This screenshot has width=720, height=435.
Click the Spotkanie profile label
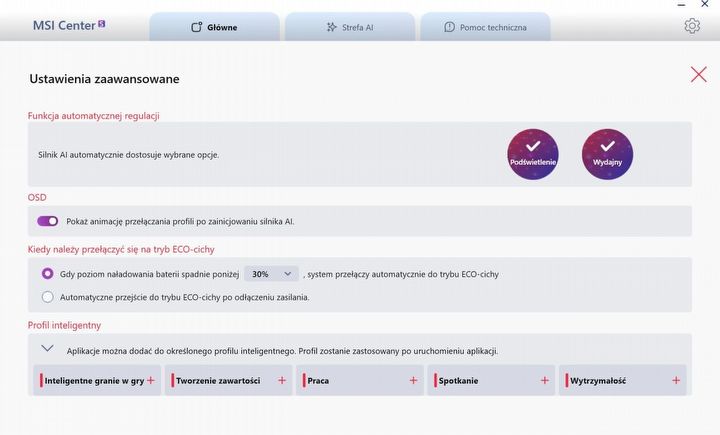point(458,381)
